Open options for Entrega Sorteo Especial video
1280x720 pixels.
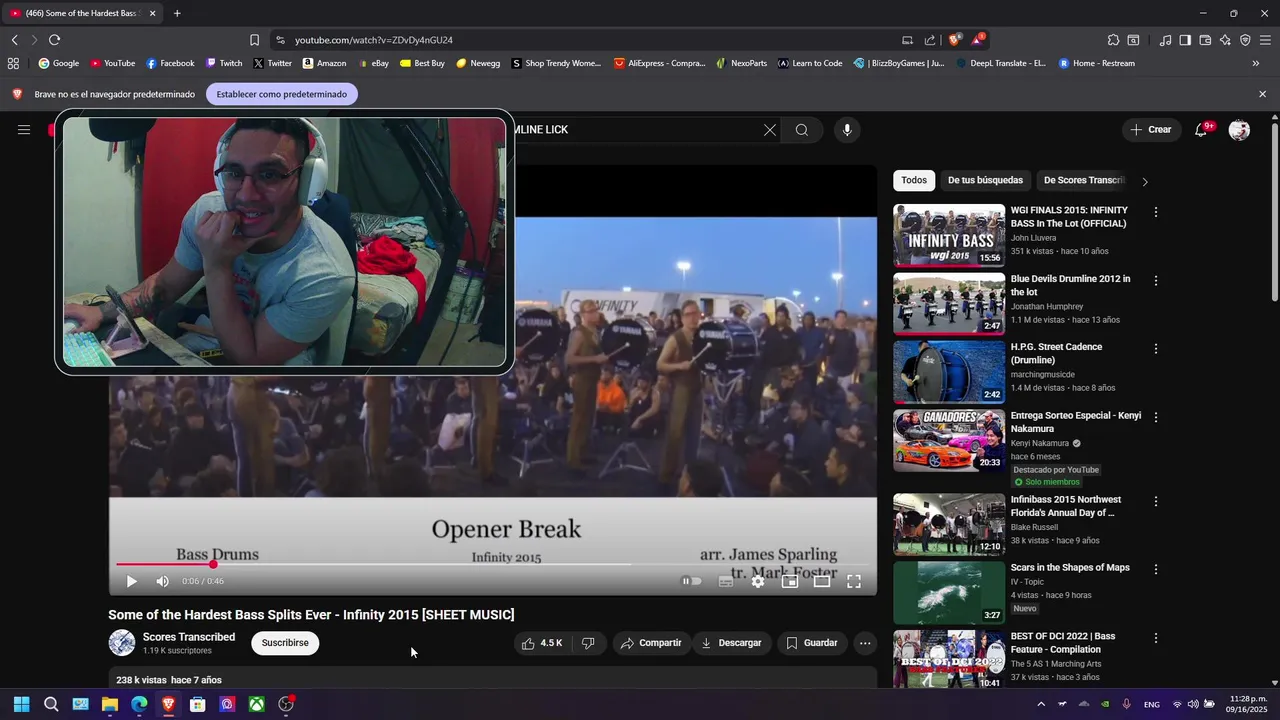1156,417
